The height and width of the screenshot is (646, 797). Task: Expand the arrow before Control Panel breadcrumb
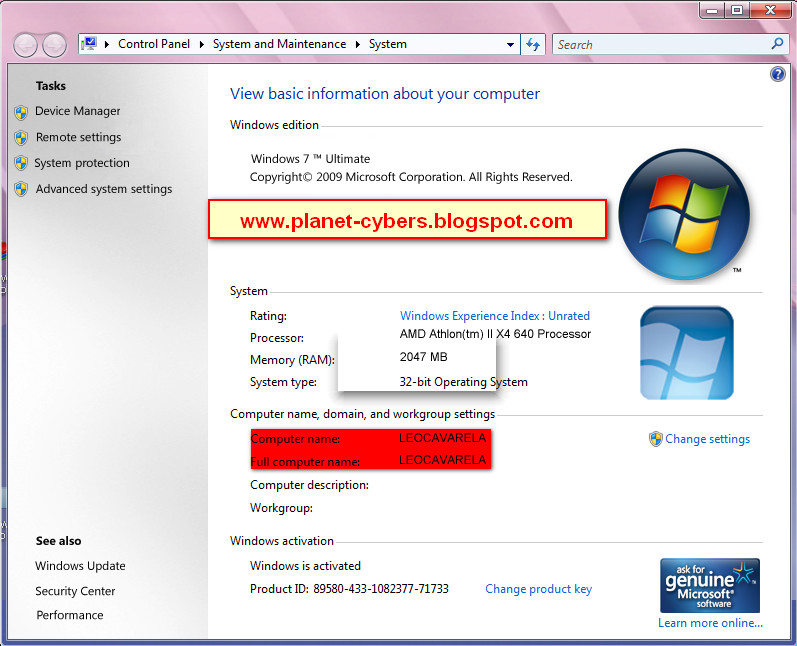pyautogui.click(x=107, y=44)
